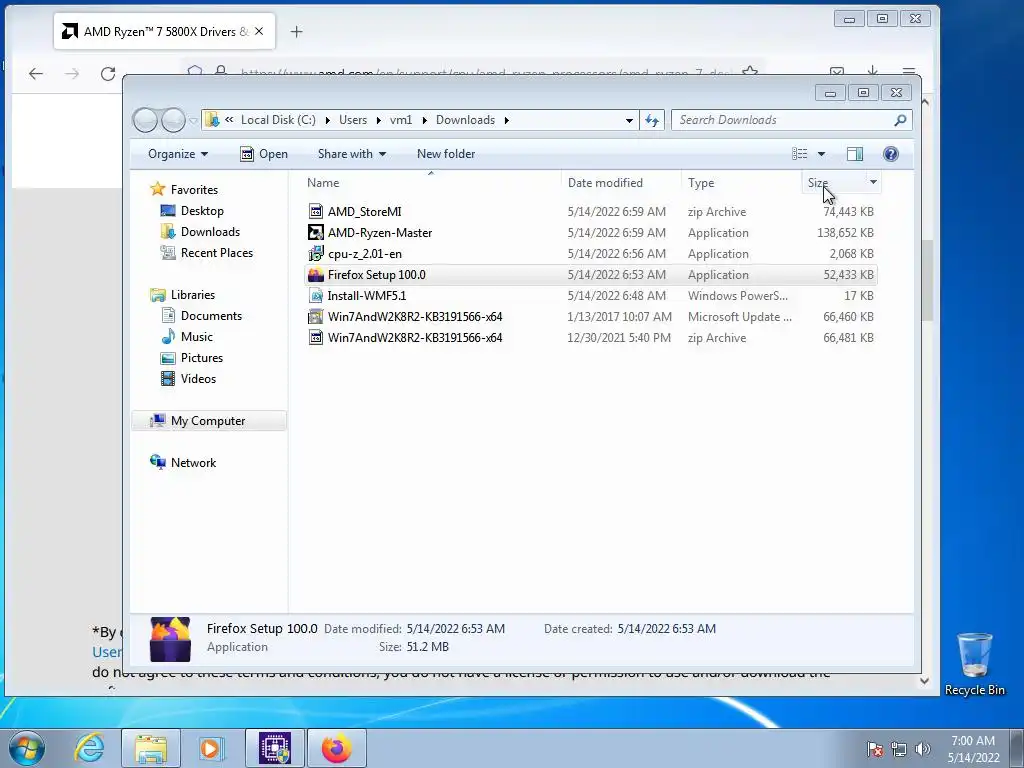Sort by Date modified column header
Viewport: 1024px width, 768px height.
(x=620, y=182)
